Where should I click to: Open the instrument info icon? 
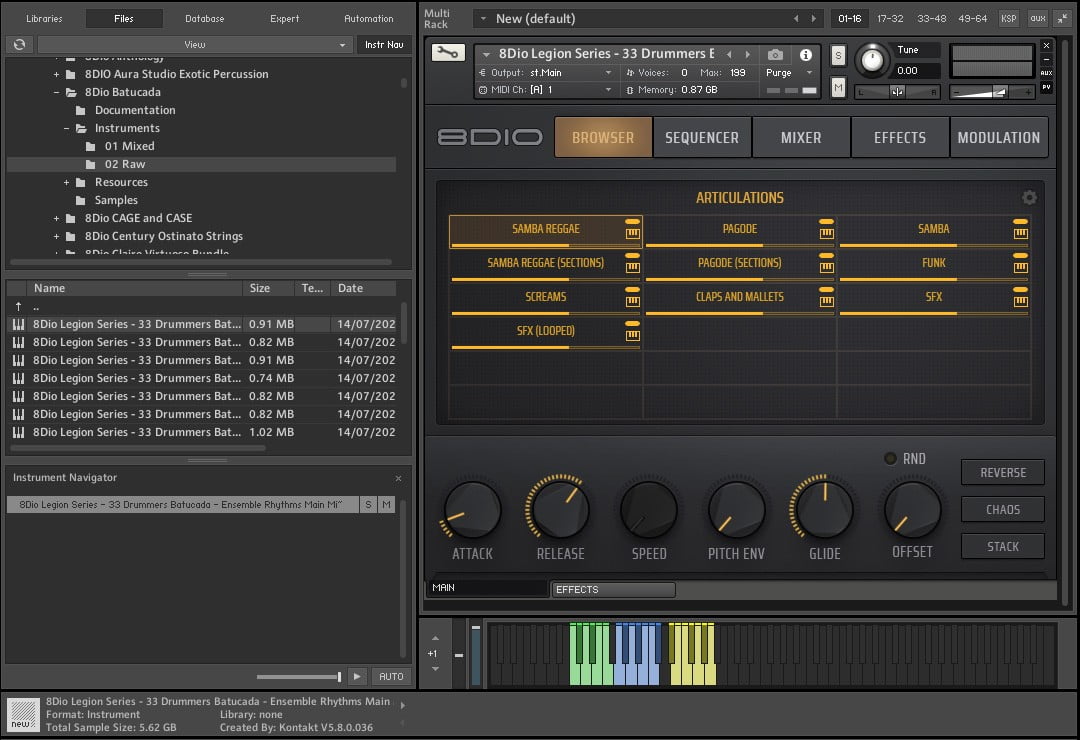[x=805, y=54]
